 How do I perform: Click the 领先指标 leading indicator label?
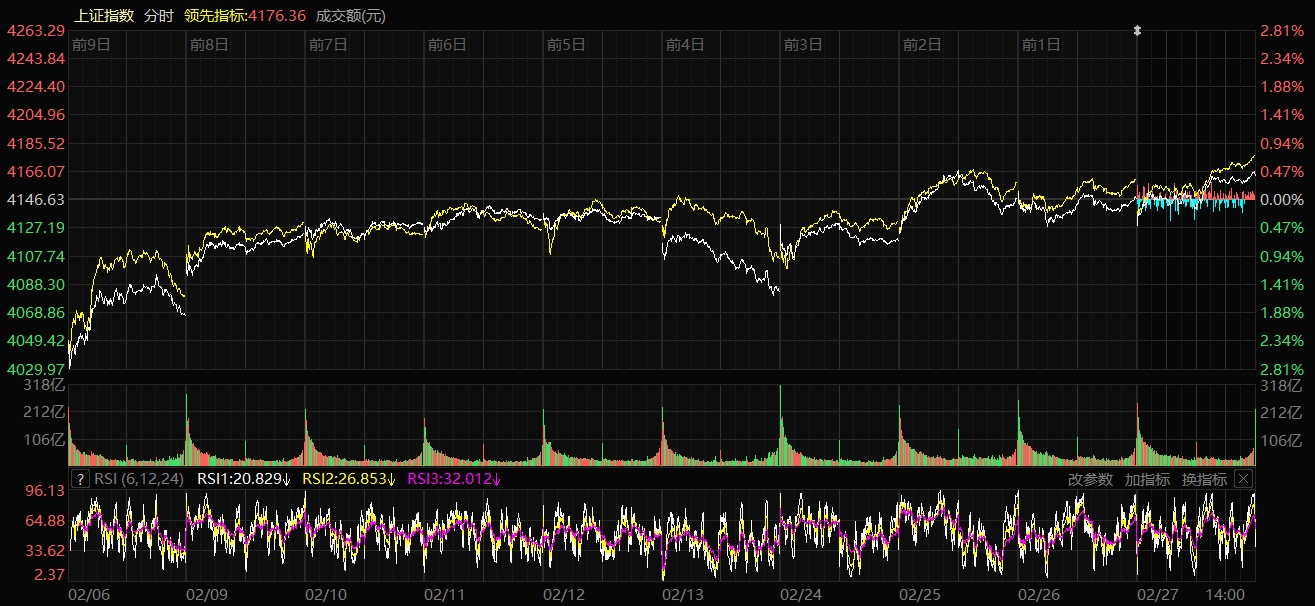point(214,16)
